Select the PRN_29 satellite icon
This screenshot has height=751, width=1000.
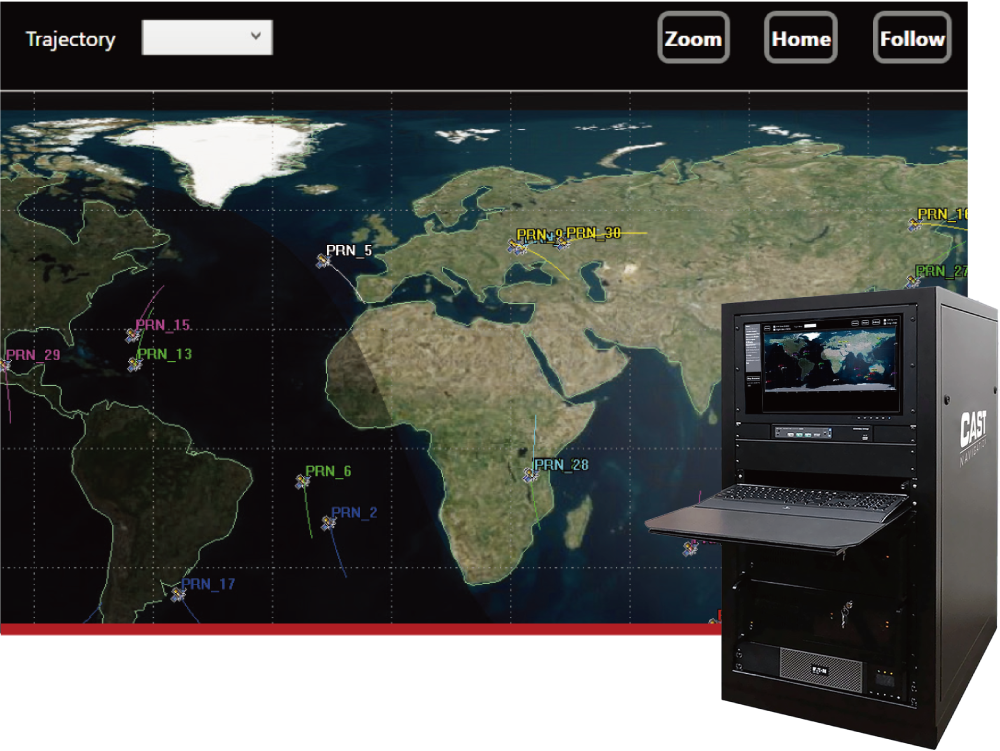pos(4,366)
